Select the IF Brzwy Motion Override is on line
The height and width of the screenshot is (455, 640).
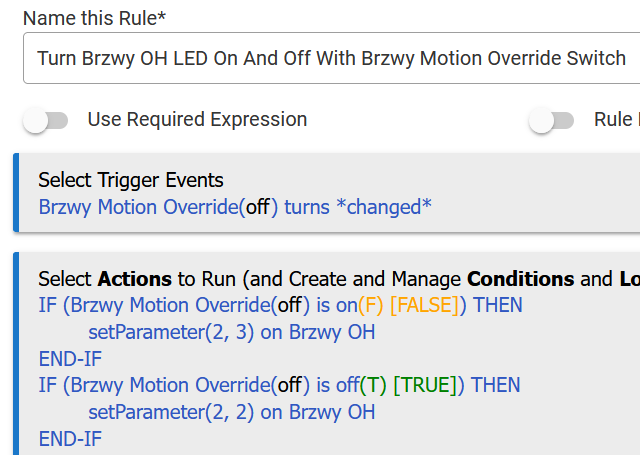(280, 305)
